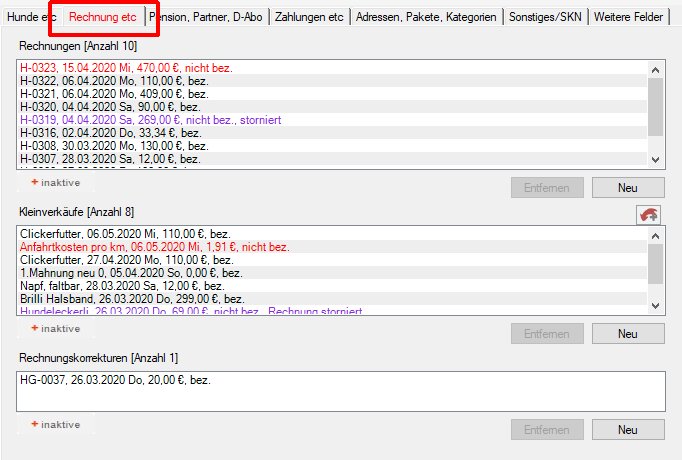
Task: Show inaktive entries under Kleinverkäufe
Action: click(x=56, y=328)
